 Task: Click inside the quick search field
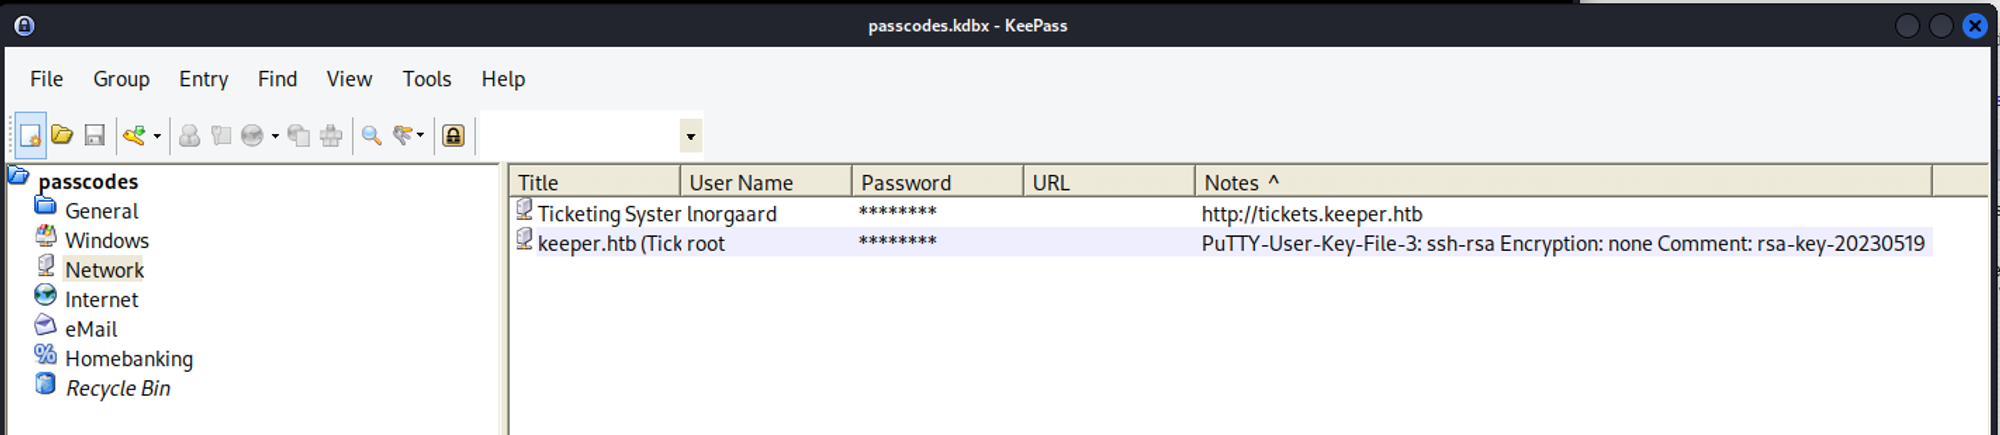(580, 136)
